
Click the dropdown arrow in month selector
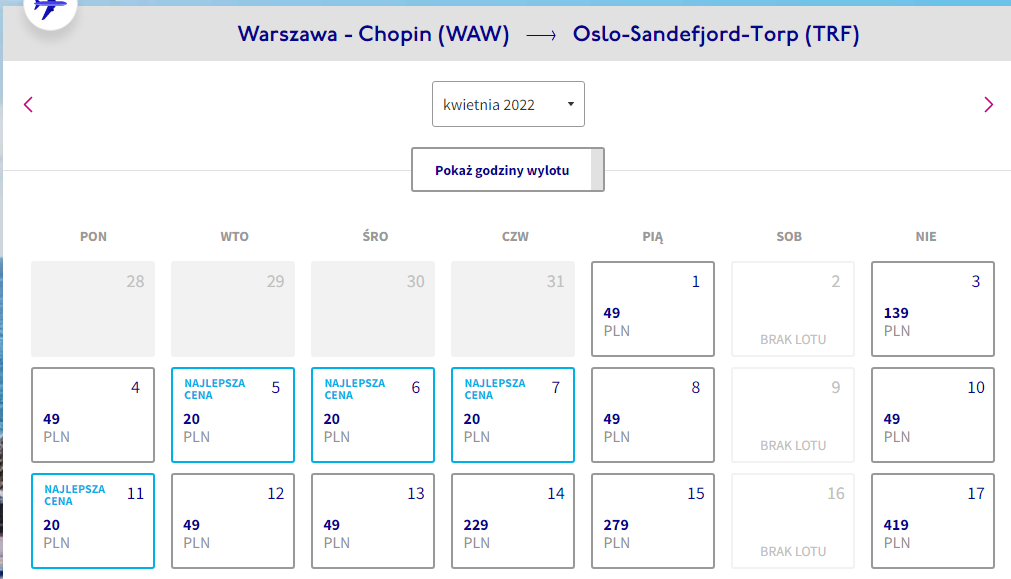pos(571,104)
